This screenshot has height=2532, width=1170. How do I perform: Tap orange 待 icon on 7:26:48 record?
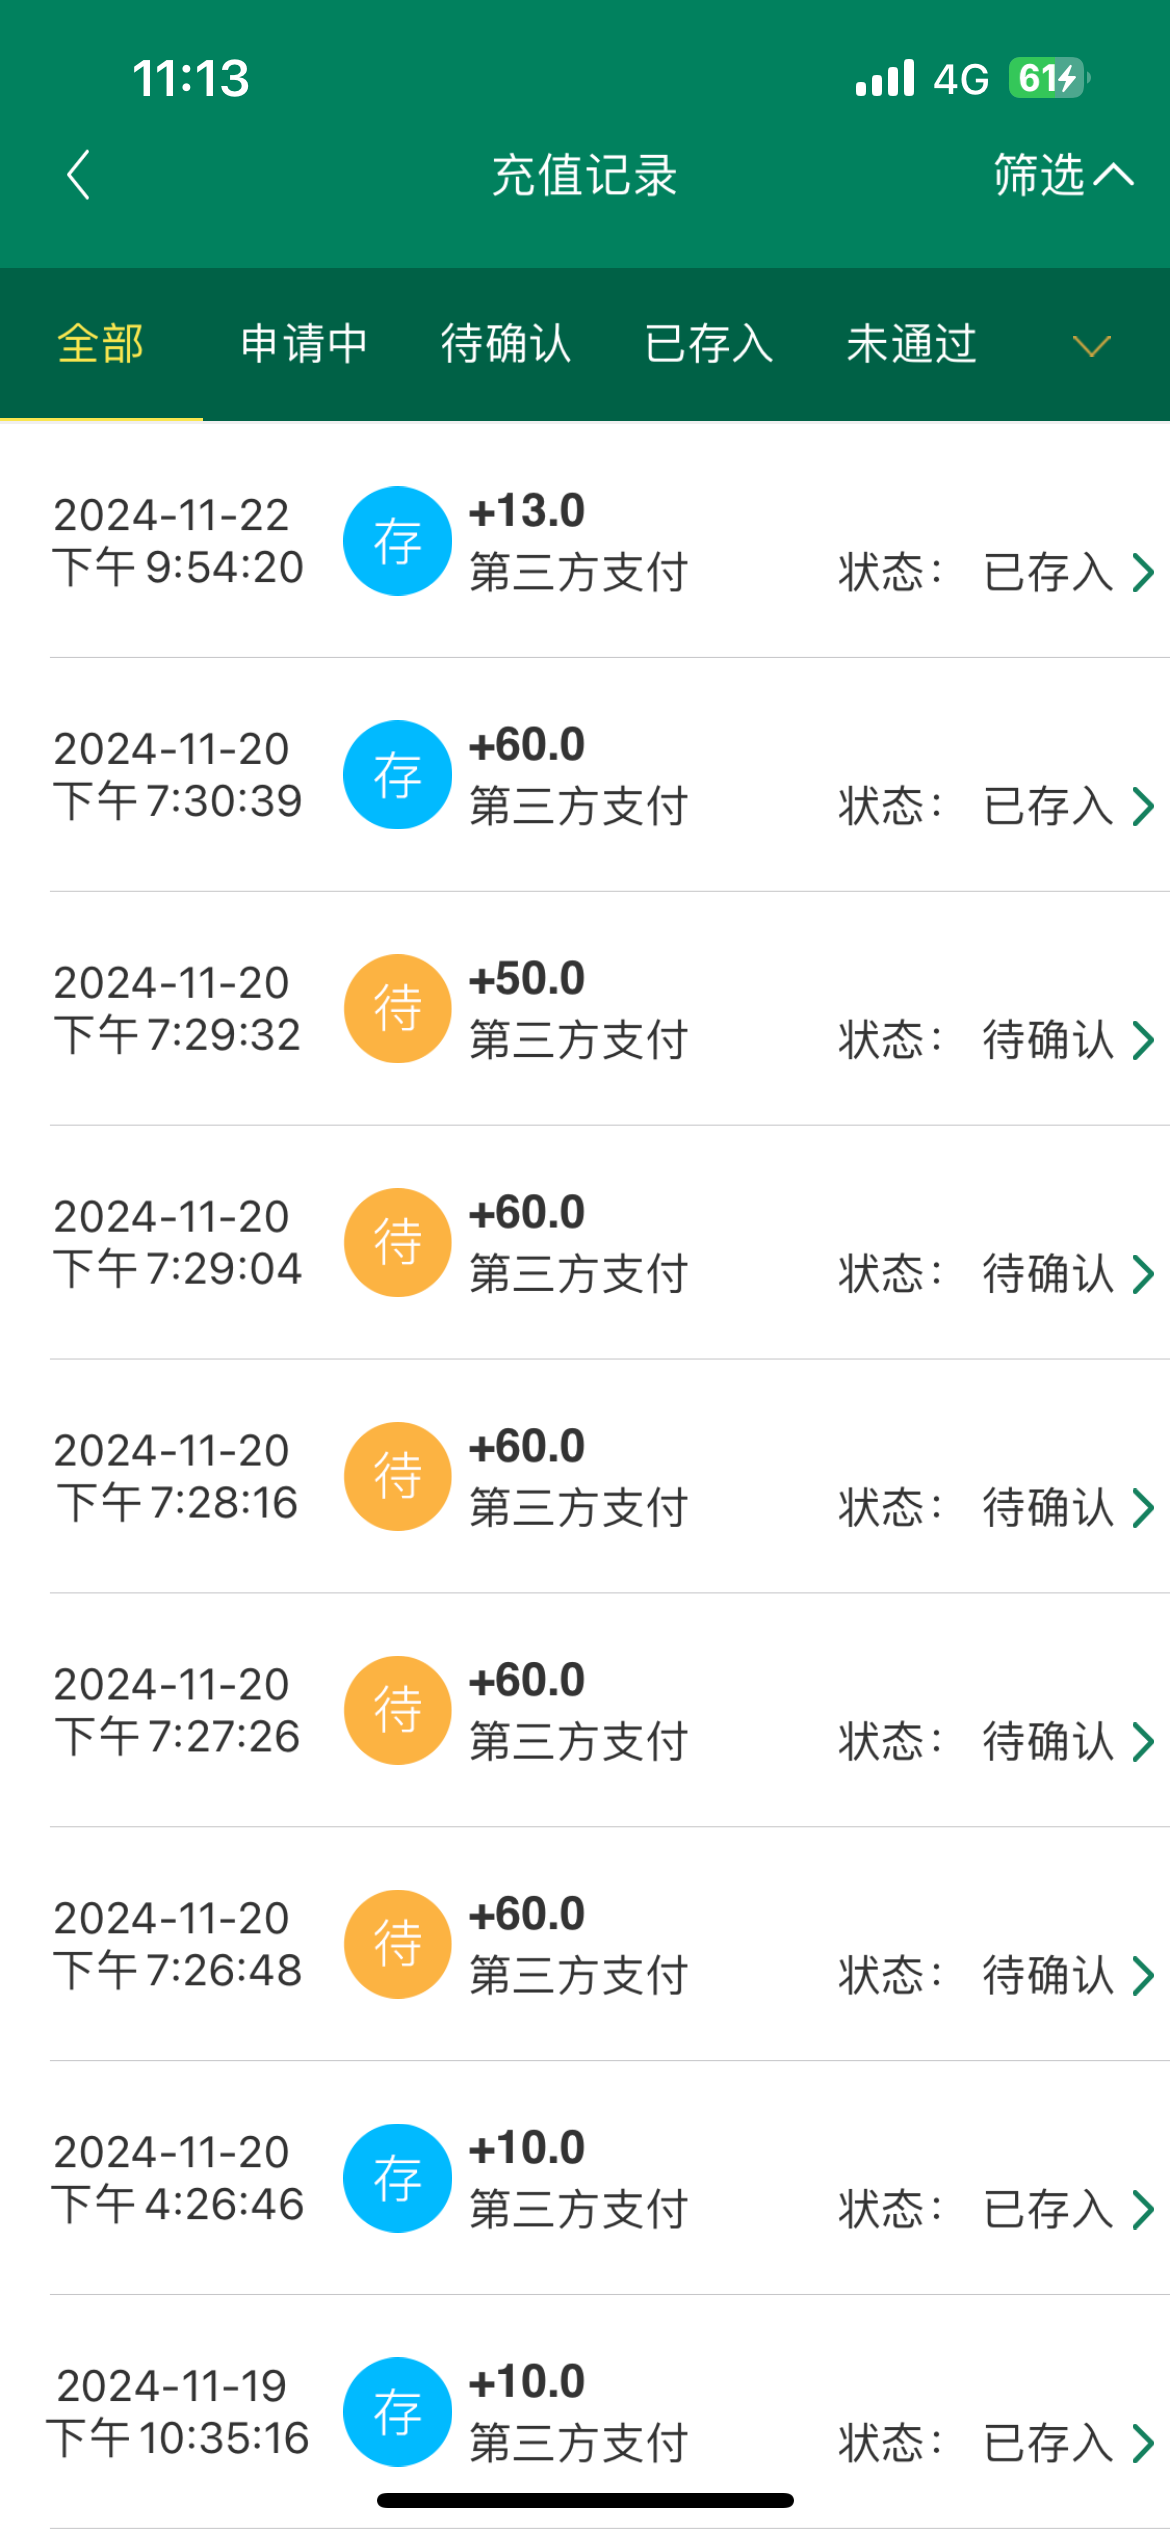(397, 1944)
